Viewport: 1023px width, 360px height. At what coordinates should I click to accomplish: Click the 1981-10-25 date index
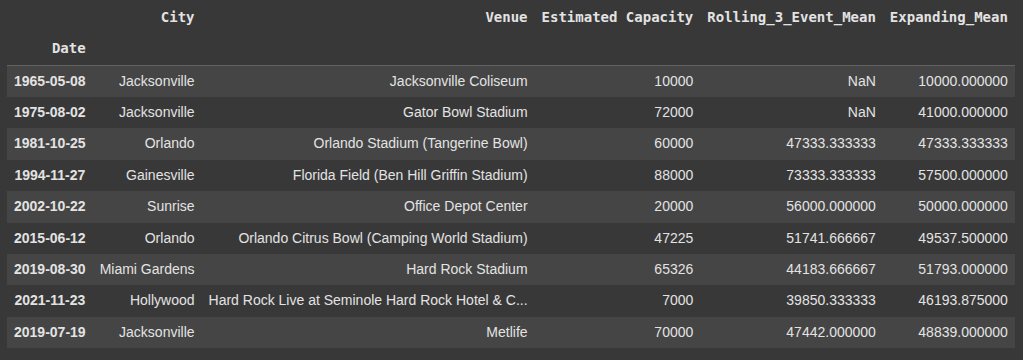pos(50,143)
